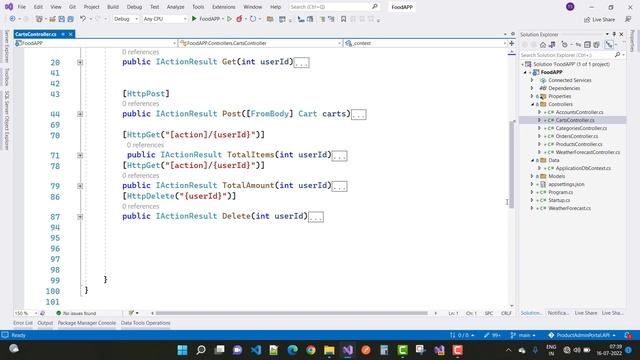Click the Pending Changes Filter clock icon
This screenshot has height=360, width=640.
564,44
